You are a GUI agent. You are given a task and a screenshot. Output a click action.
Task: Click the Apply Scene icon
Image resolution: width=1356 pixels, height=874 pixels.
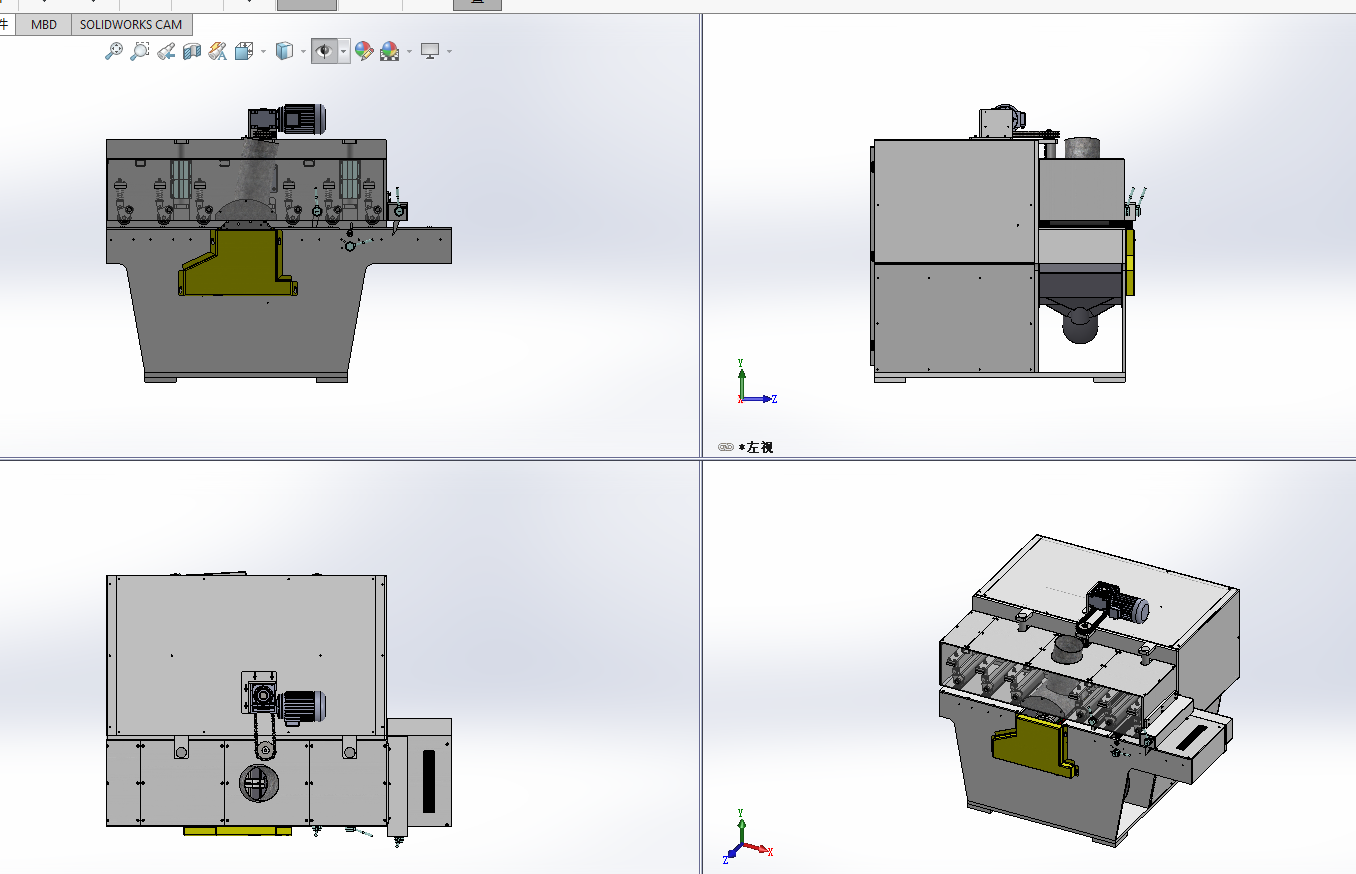(x=390, y=51)
